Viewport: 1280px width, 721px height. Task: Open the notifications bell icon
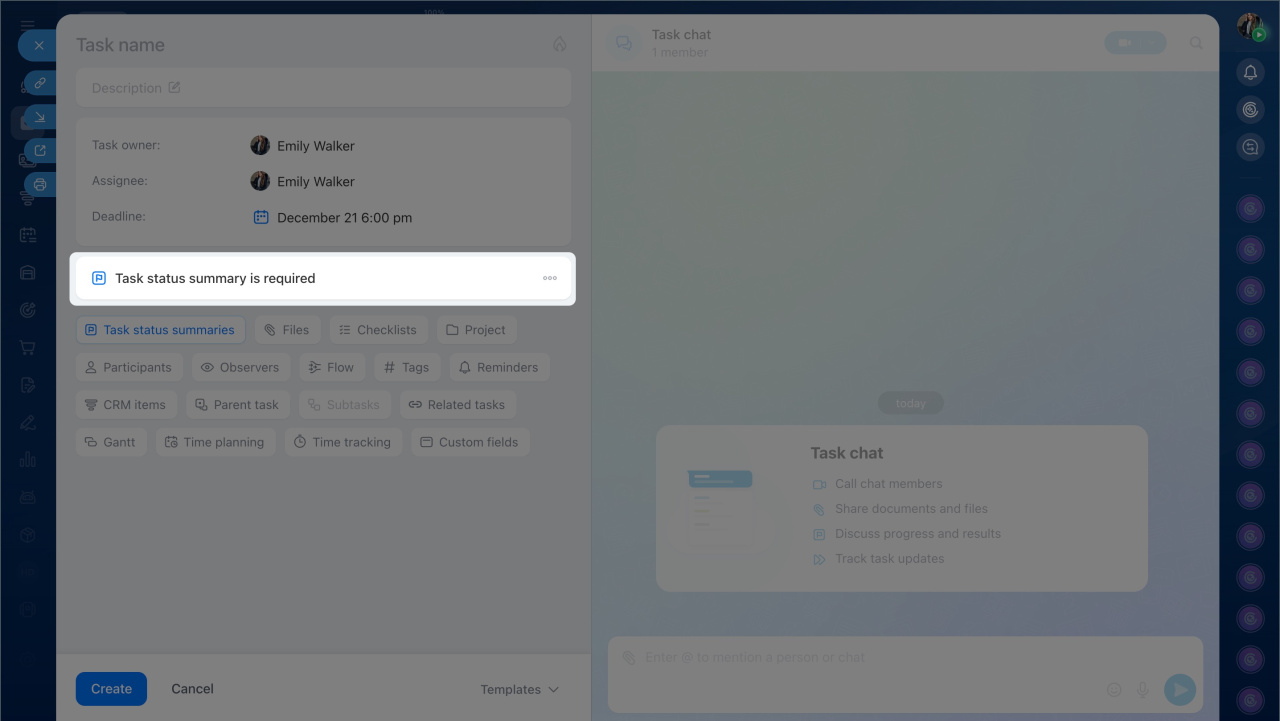coord(1250,72)
